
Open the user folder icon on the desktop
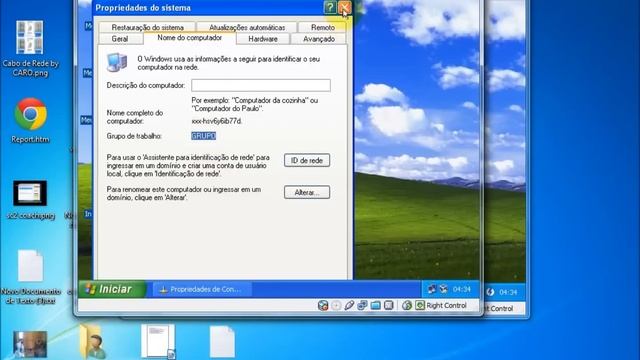point(93,342)
